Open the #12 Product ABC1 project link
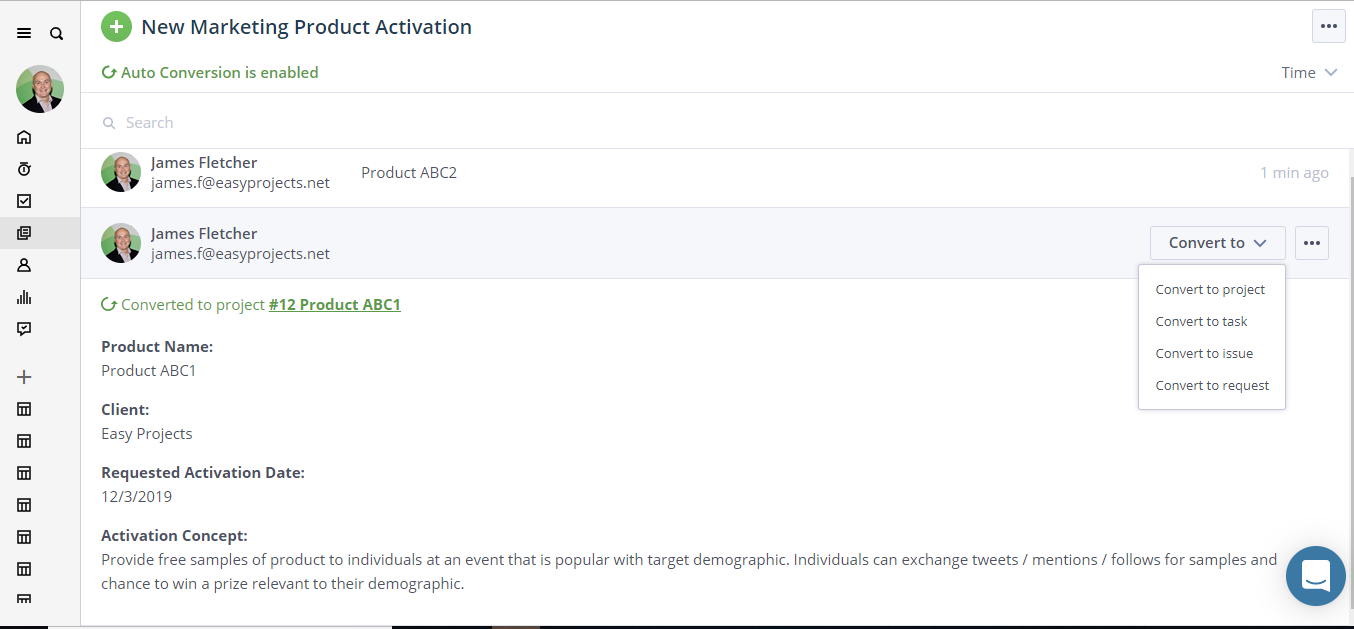The height and width of the screenshot is (629, 1354). [335, 304]
